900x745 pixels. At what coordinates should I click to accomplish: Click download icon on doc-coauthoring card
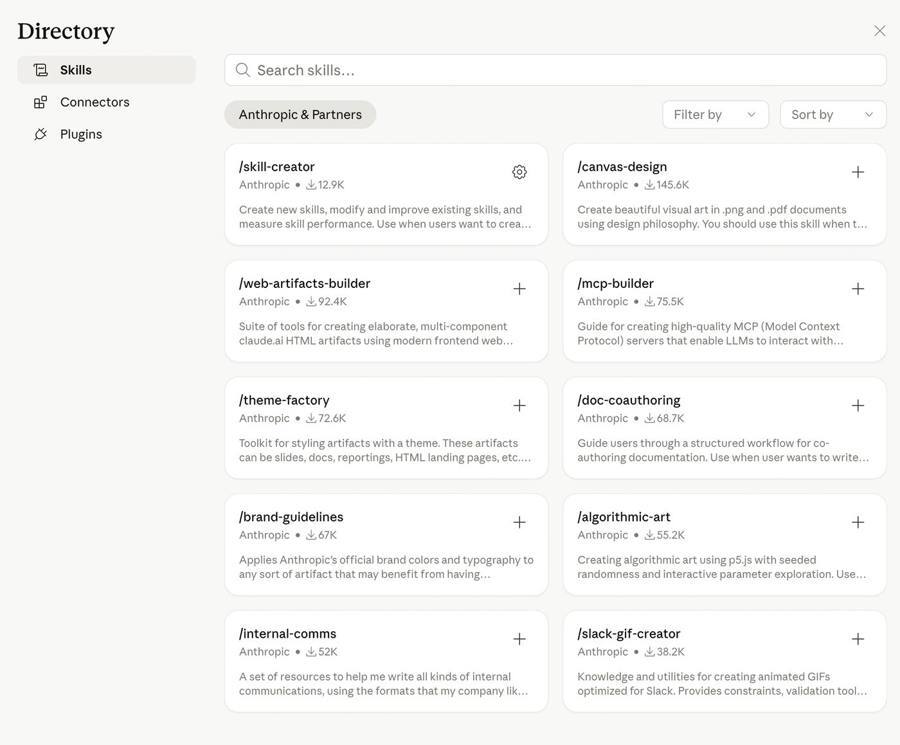pyautogui.click(x=649, y=418)
